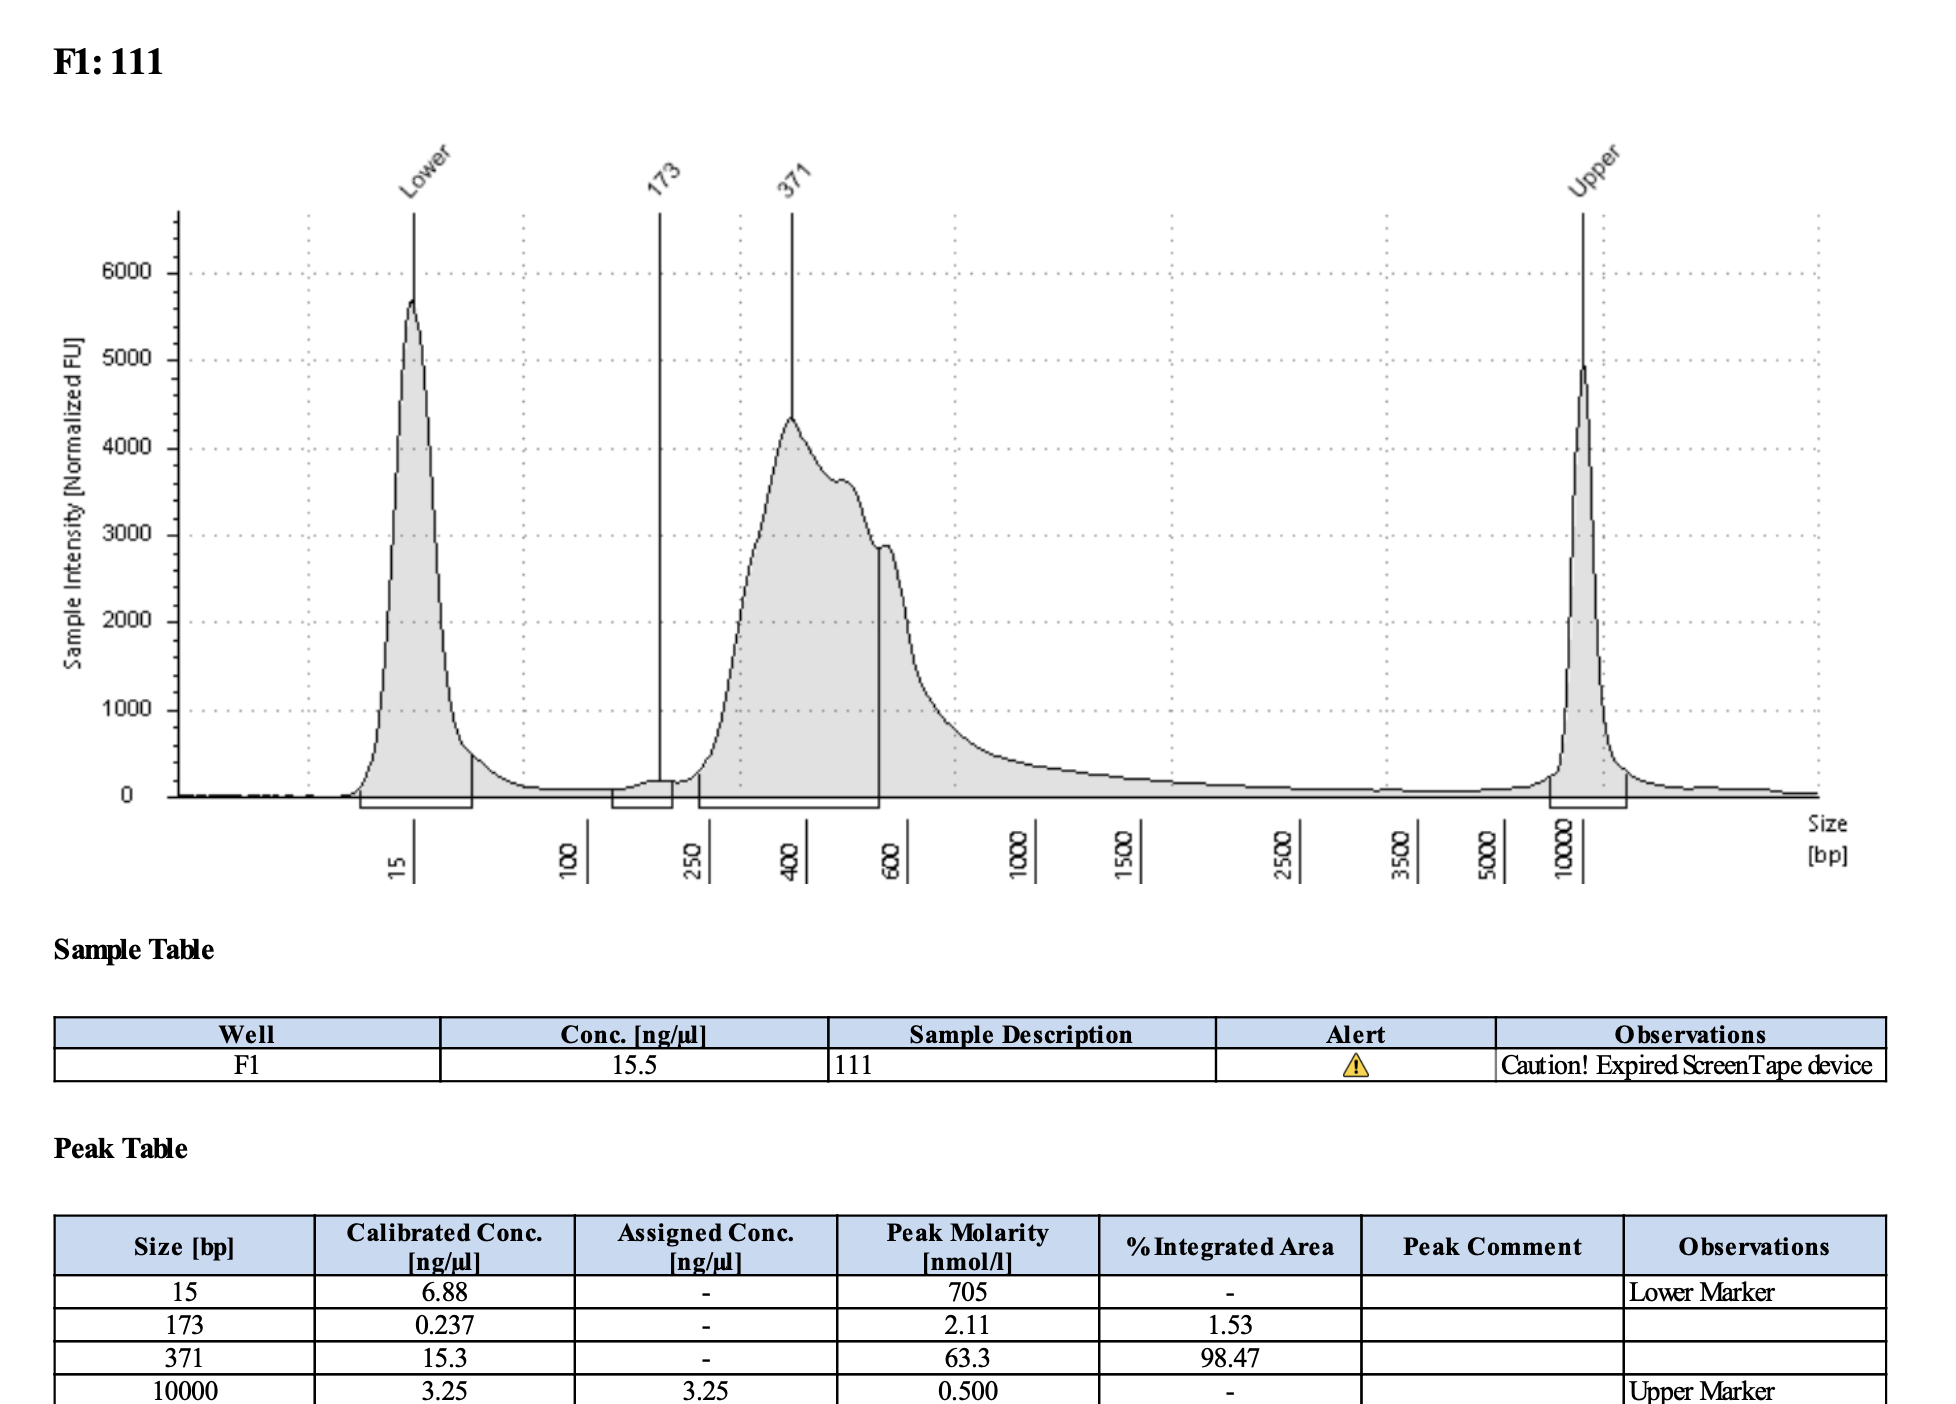Click the Sample Description cell 111
The image size is (1956, 1404).
(x=854, y=1065)
